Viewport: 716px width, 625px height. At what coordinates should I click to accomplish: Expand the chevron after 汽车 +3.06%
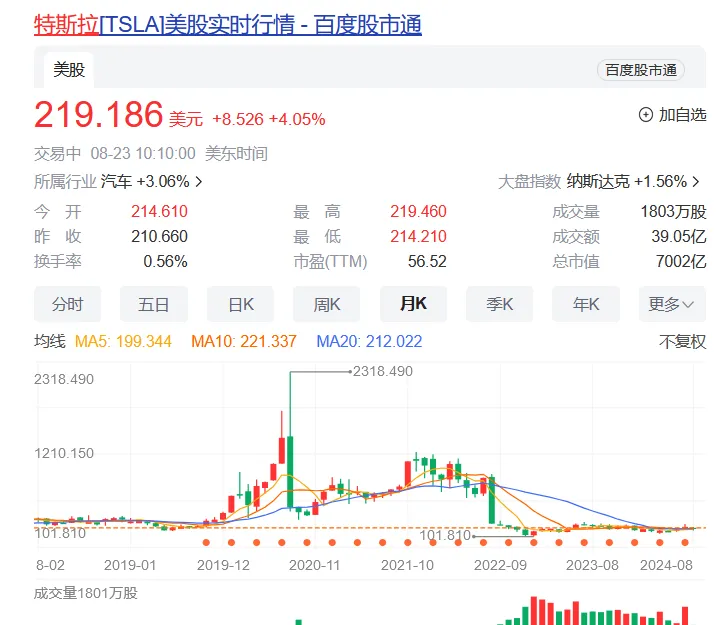(199, 182)
